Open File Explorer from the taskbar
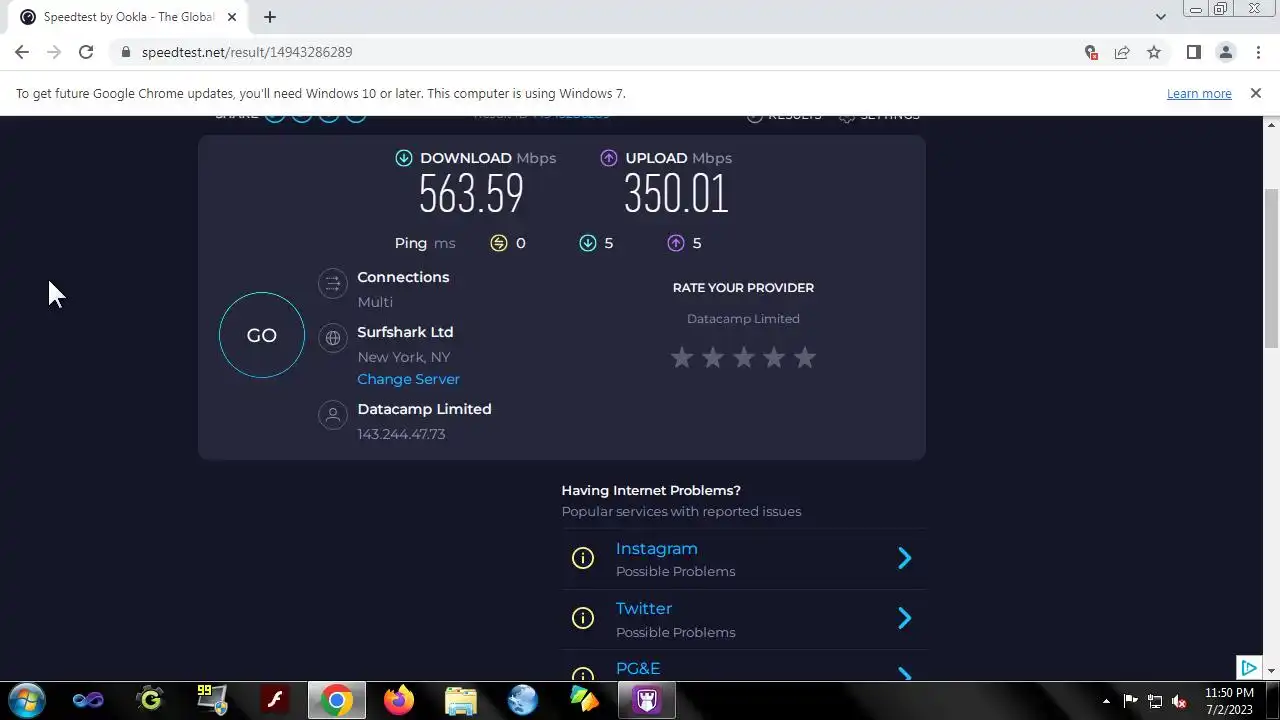 460,700
